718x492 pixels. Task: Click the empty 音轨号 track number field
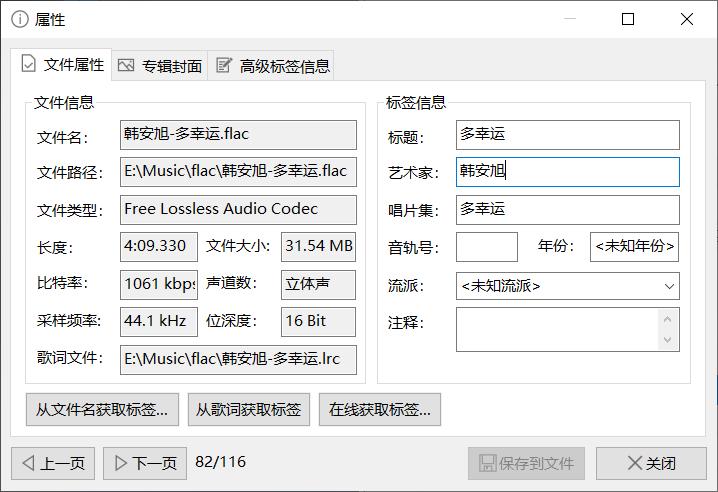[487, 247]
